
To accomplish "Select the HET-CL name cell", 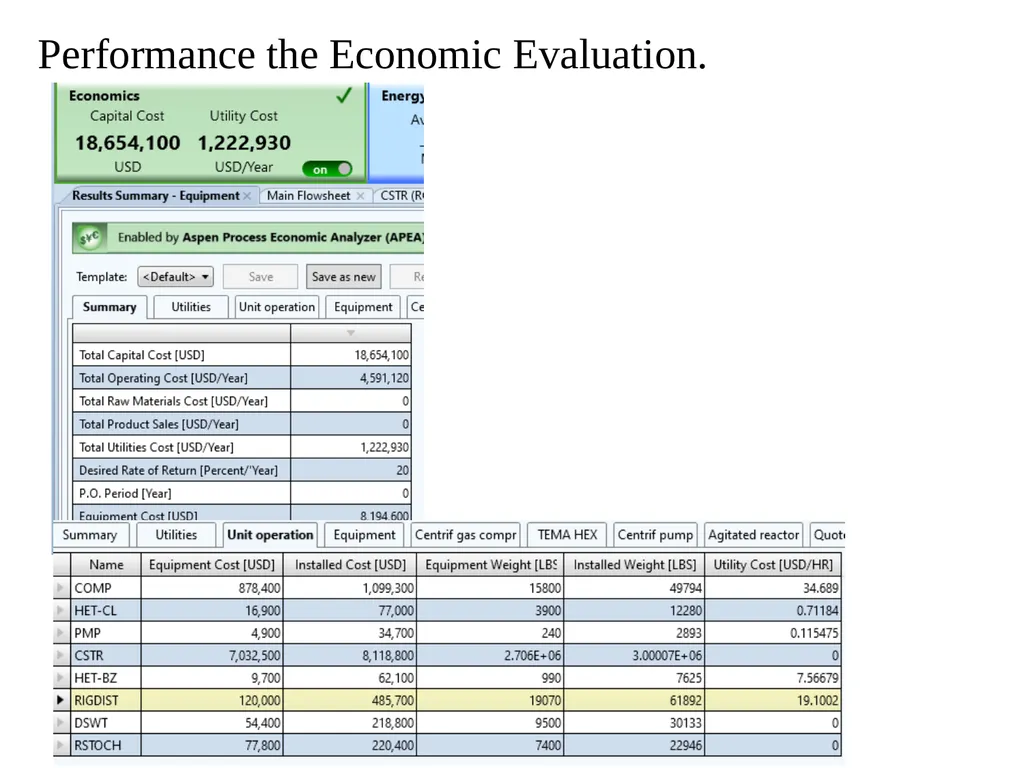I will tap(106, 611).
